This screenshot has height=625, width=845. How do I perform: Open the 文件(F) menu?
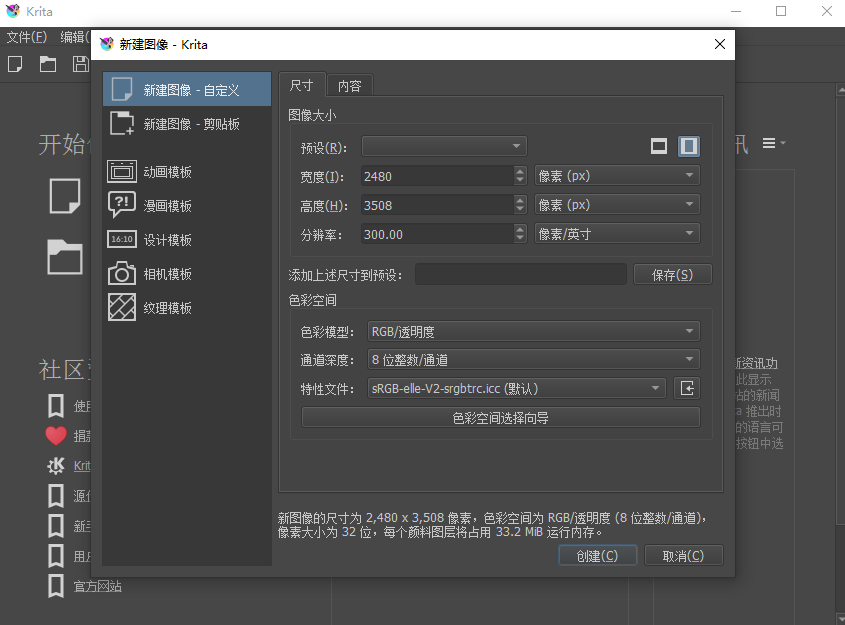(27, 37)
